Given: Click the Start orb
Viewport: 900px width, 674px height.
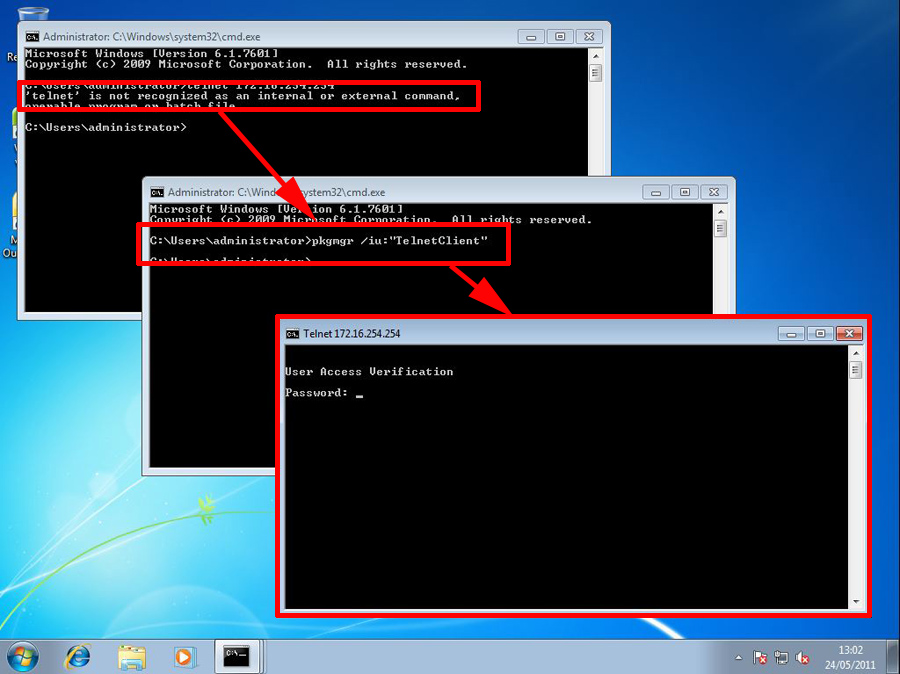Looking at the screenshot, I should tap(22, 657).
